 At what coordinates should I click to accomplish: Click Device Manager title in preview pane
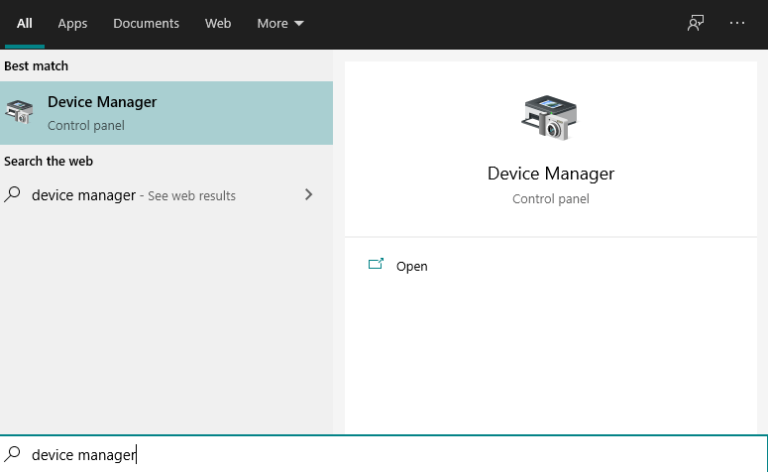pyautogui.click(x=550, y=173)
